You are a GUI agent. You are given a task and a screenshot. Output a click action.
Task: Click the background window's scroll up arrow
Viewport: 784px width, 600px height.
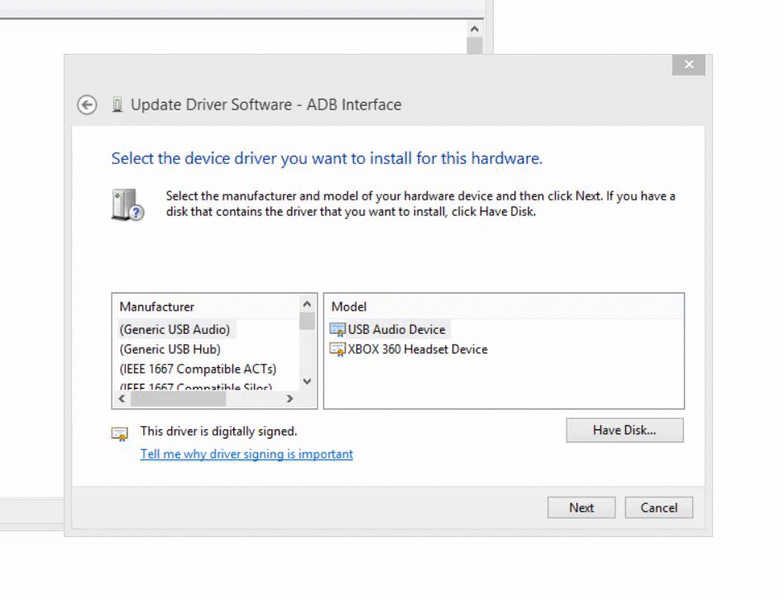coord(474,29)
